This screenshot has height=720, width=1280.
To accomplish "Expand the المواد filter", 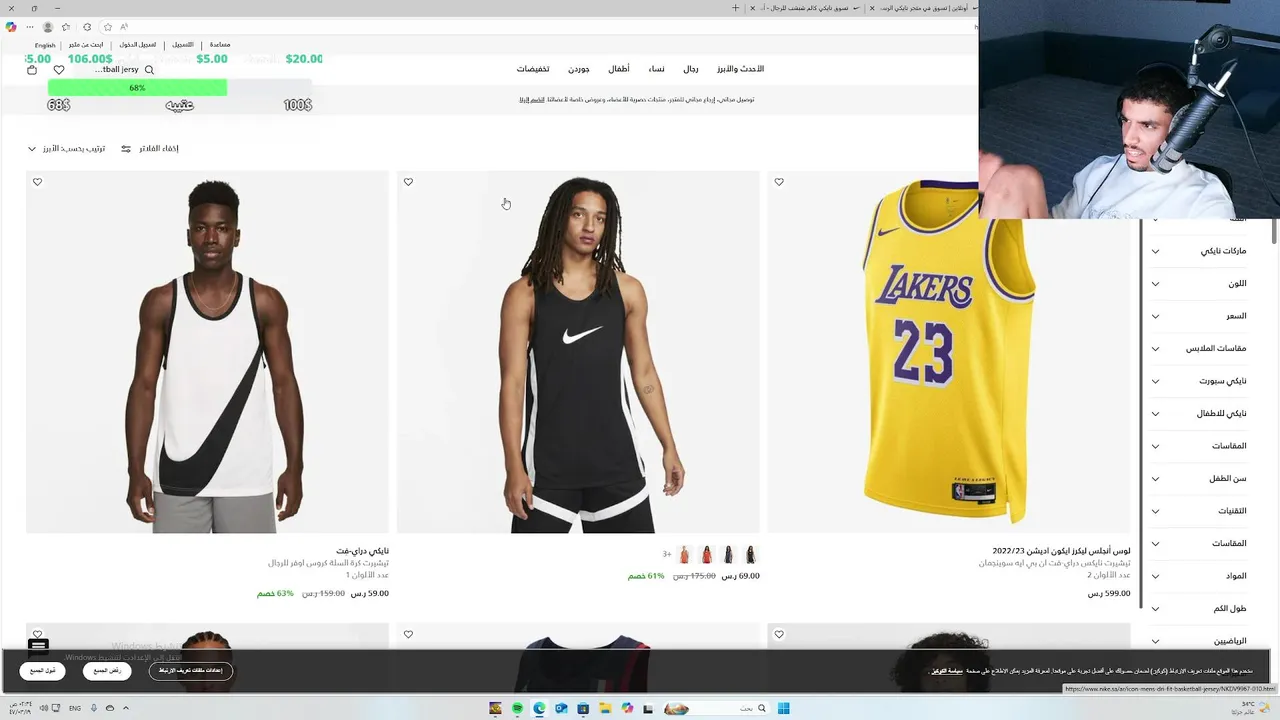I will coord(1199,576).
